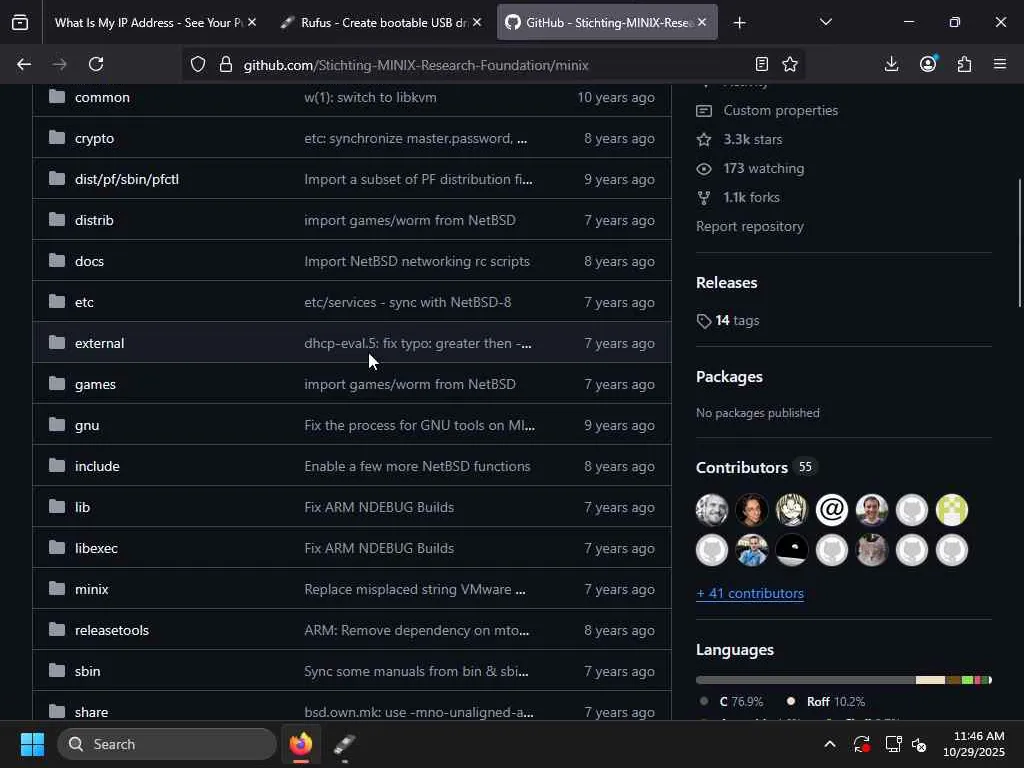Open the Releases section heading
The height and width of the screenshot is (768, 1024).
726,283
